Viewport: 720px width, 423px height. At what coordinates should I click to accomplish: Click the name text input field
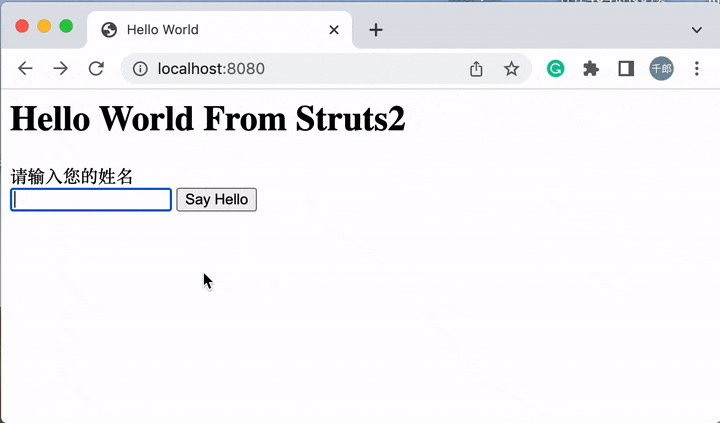point(91,200)
